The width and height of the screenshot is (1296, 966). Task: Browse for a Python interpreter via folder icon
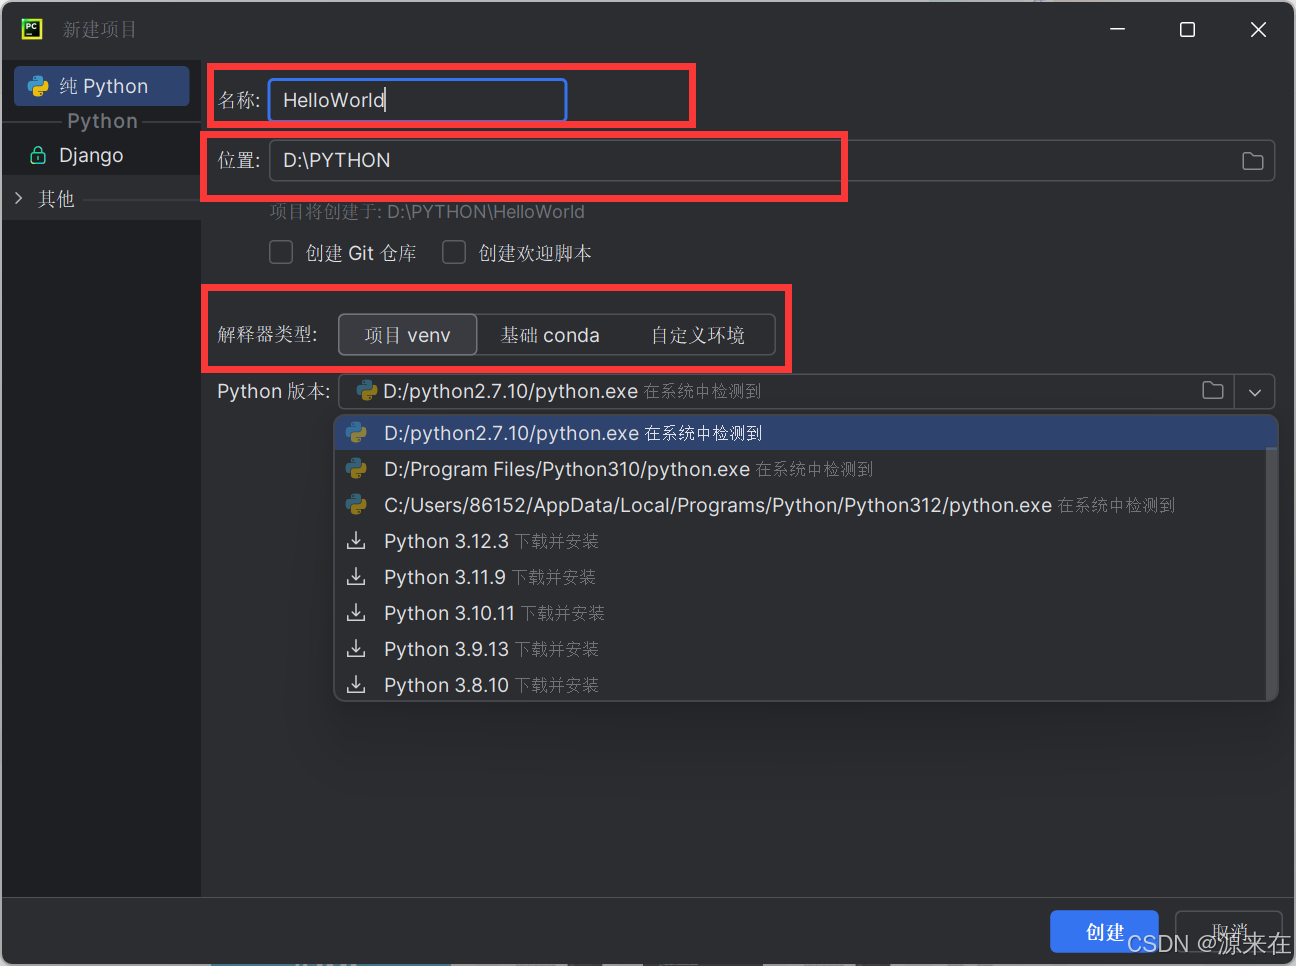point(1213,391)
